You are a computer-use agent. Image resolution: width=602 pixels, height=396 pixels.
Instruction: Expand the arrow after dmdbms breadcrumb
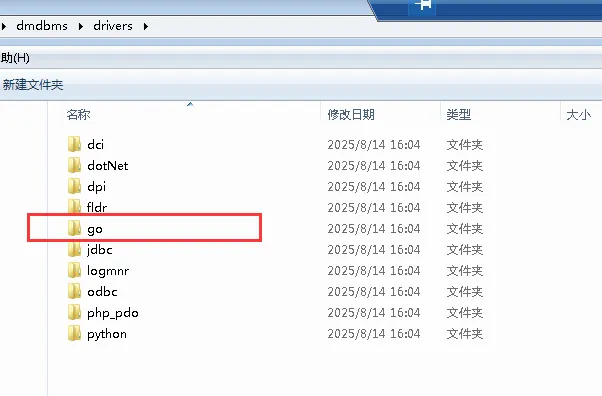[81, 27]
